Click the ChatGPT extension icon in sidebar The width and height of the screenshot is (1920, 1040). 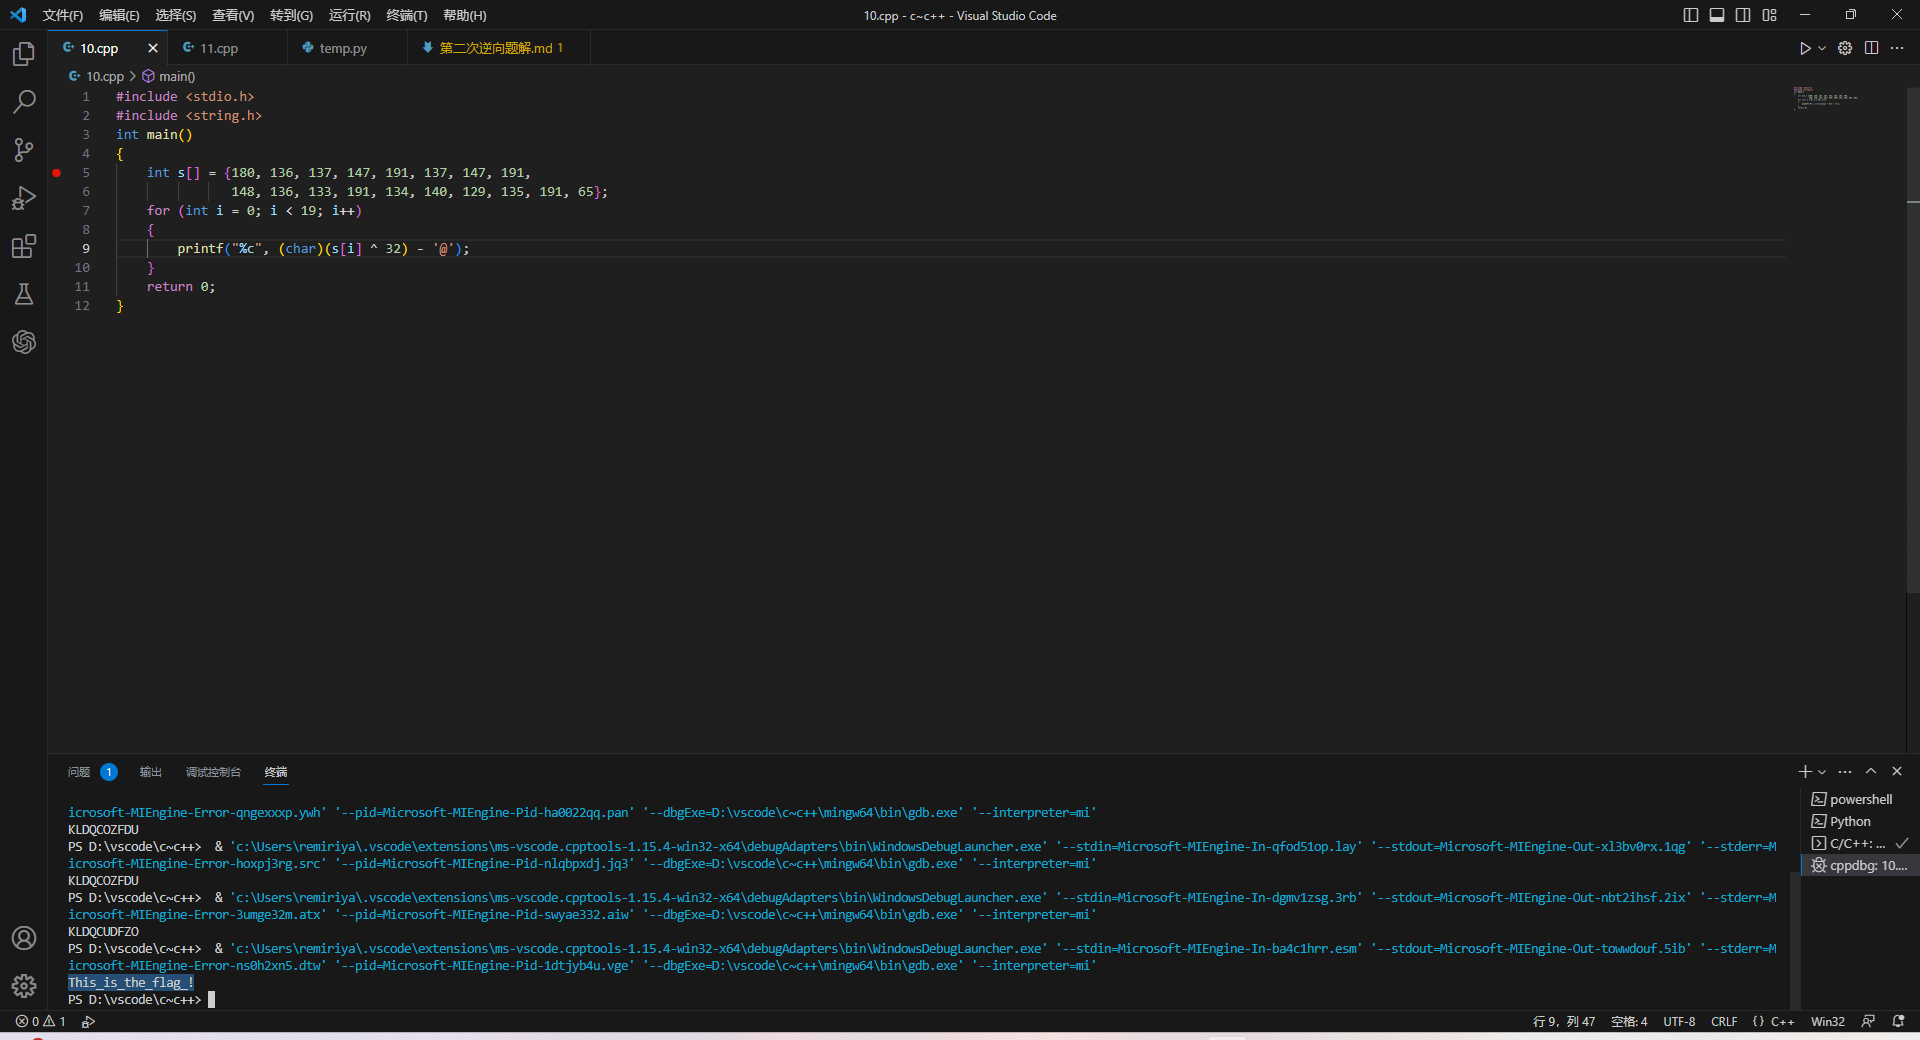(24, 342)
